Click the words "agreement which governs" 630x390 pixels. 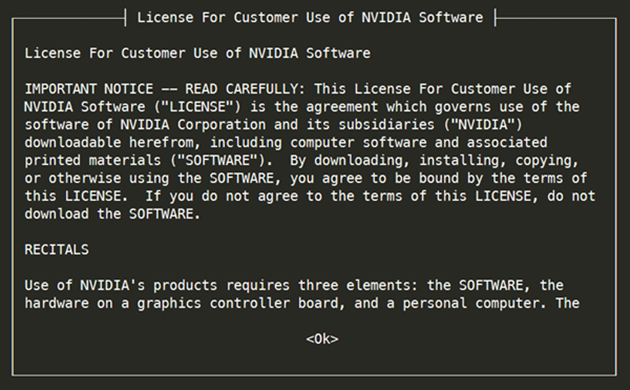[398, 107]
